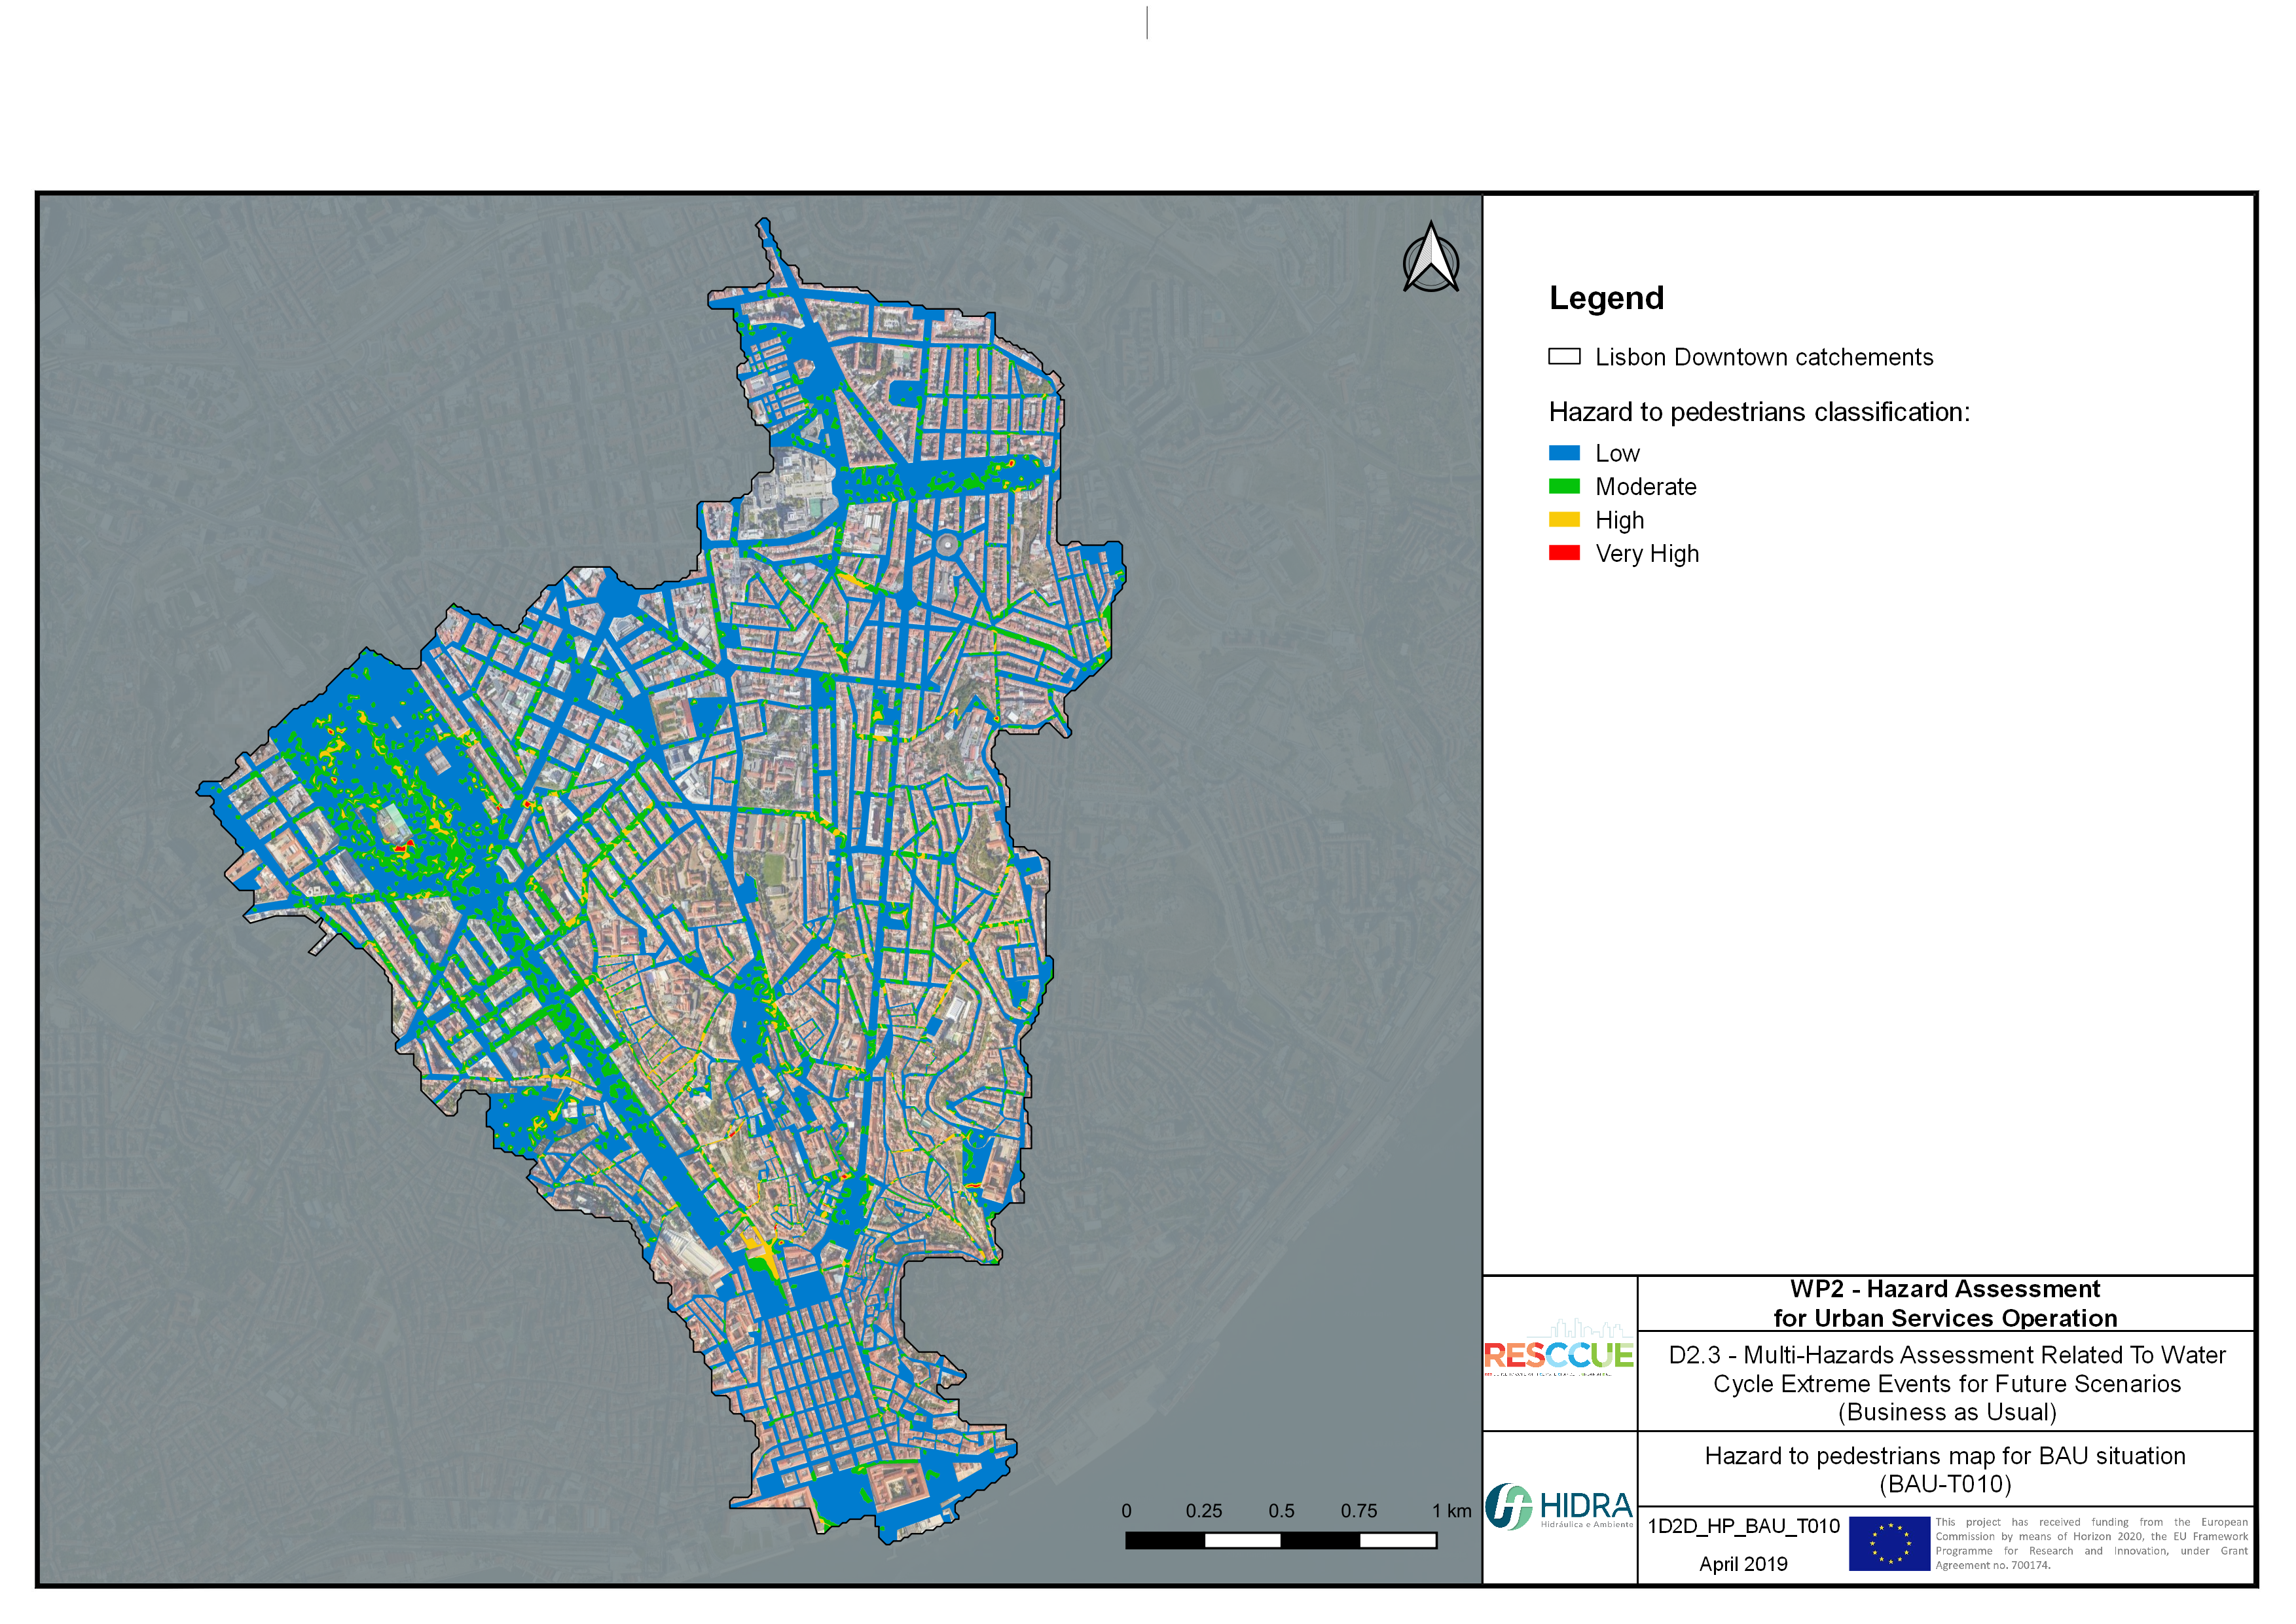Click the 1D2D_HP_BAU_T010 map code
2296x1624 pixels.
(1743, 1526)
